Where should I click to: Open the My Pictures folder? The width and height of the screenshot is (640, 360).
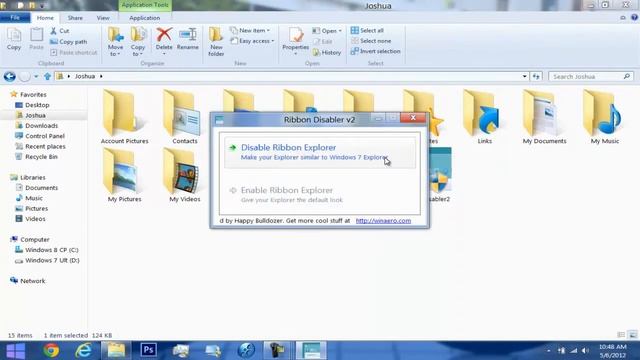(x=124, y=176)
